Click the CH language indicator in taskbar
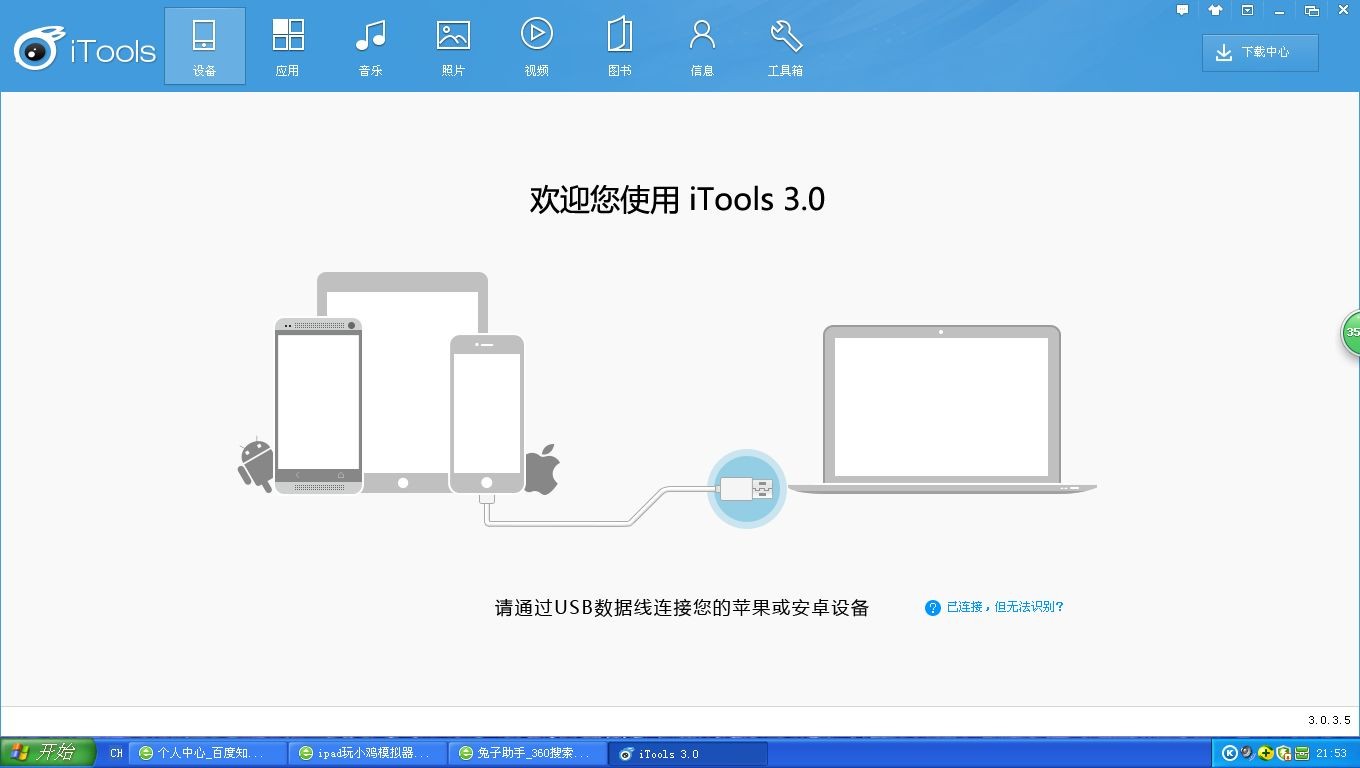1360x768 pixels. tap(116, 753)
